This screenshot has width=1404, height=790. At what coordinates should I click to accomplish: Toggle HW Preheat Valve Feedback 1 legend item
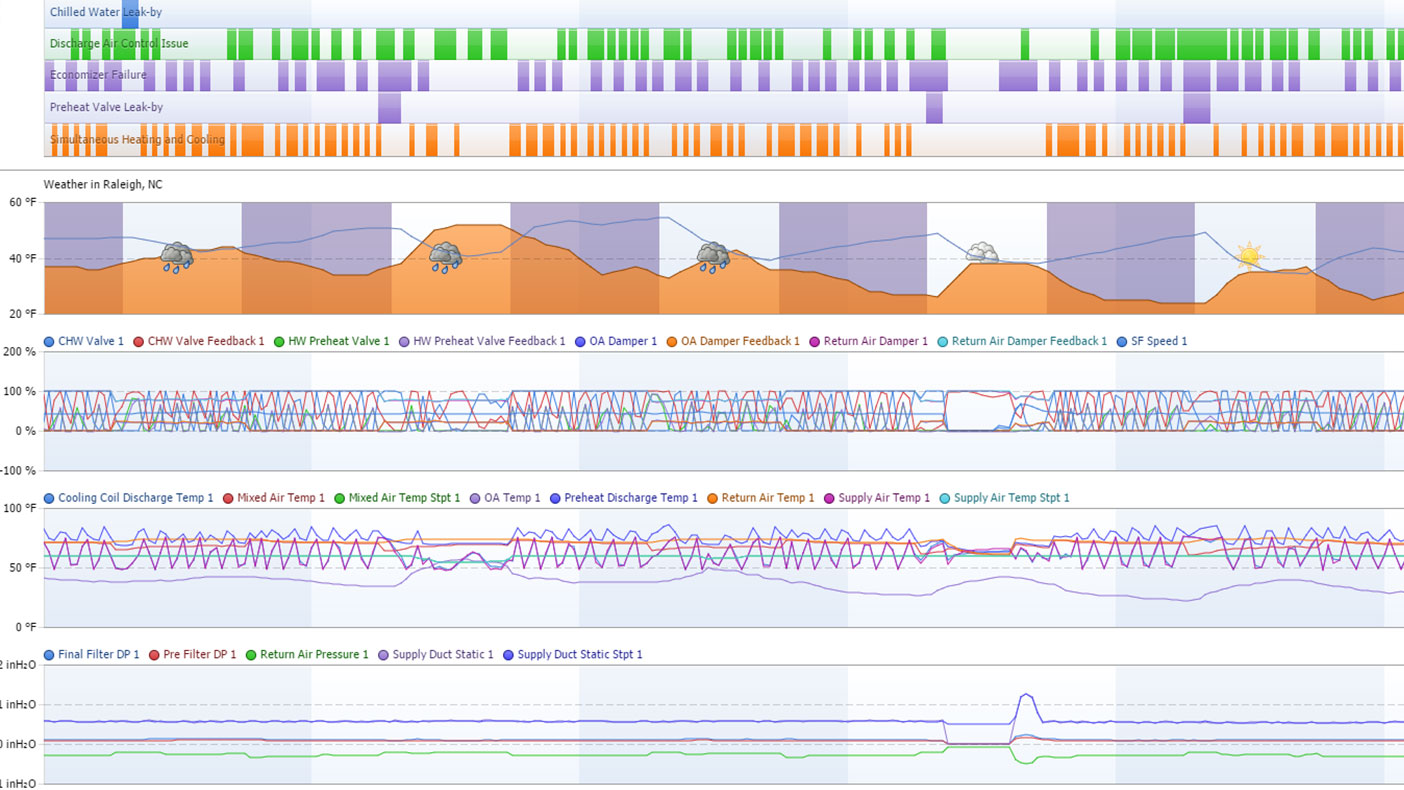coord(482,341)
